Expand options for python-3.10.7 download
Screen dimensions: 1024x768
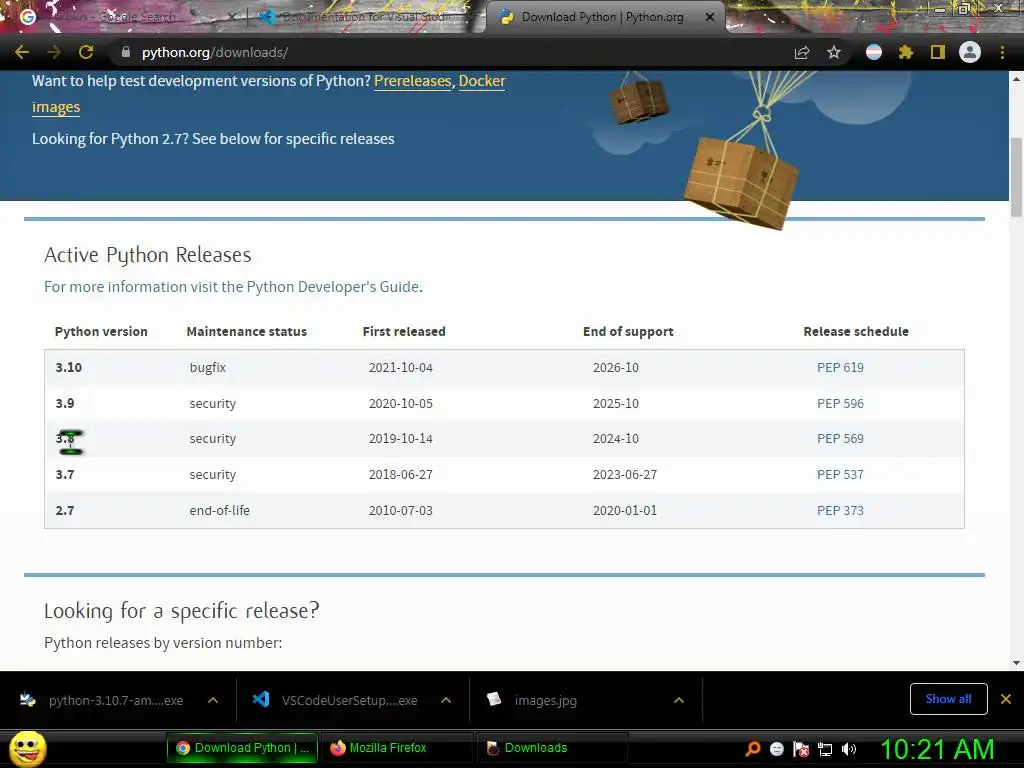[213, 700]
